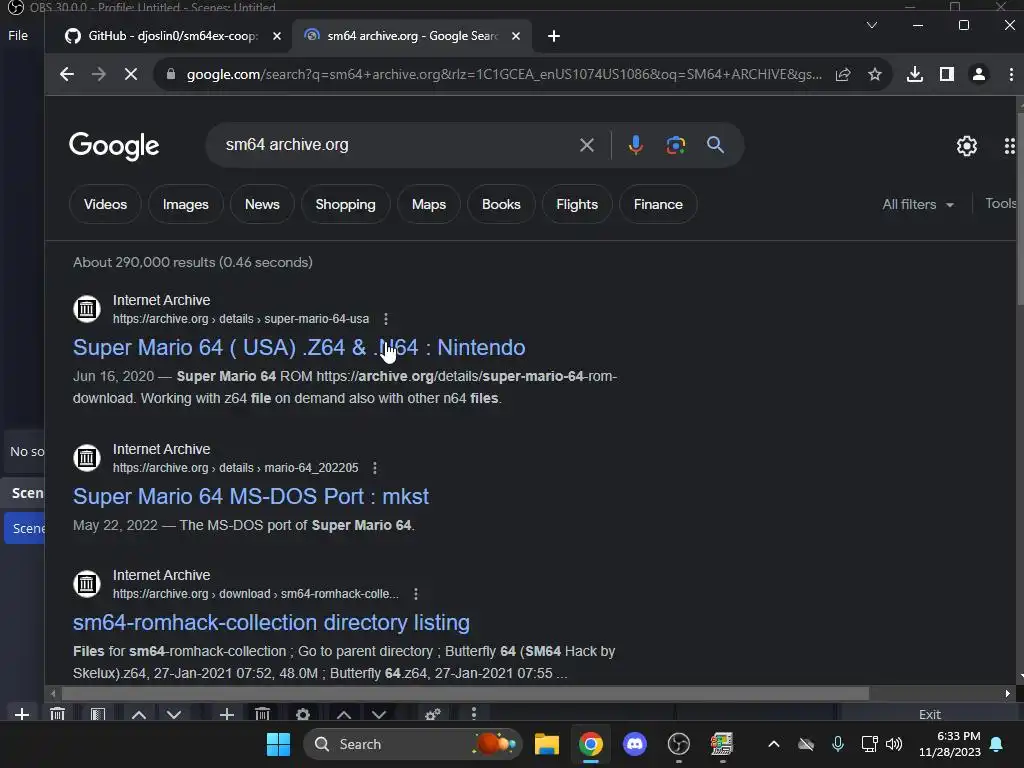Open volume control in system tray

click(x=894, y=744)
